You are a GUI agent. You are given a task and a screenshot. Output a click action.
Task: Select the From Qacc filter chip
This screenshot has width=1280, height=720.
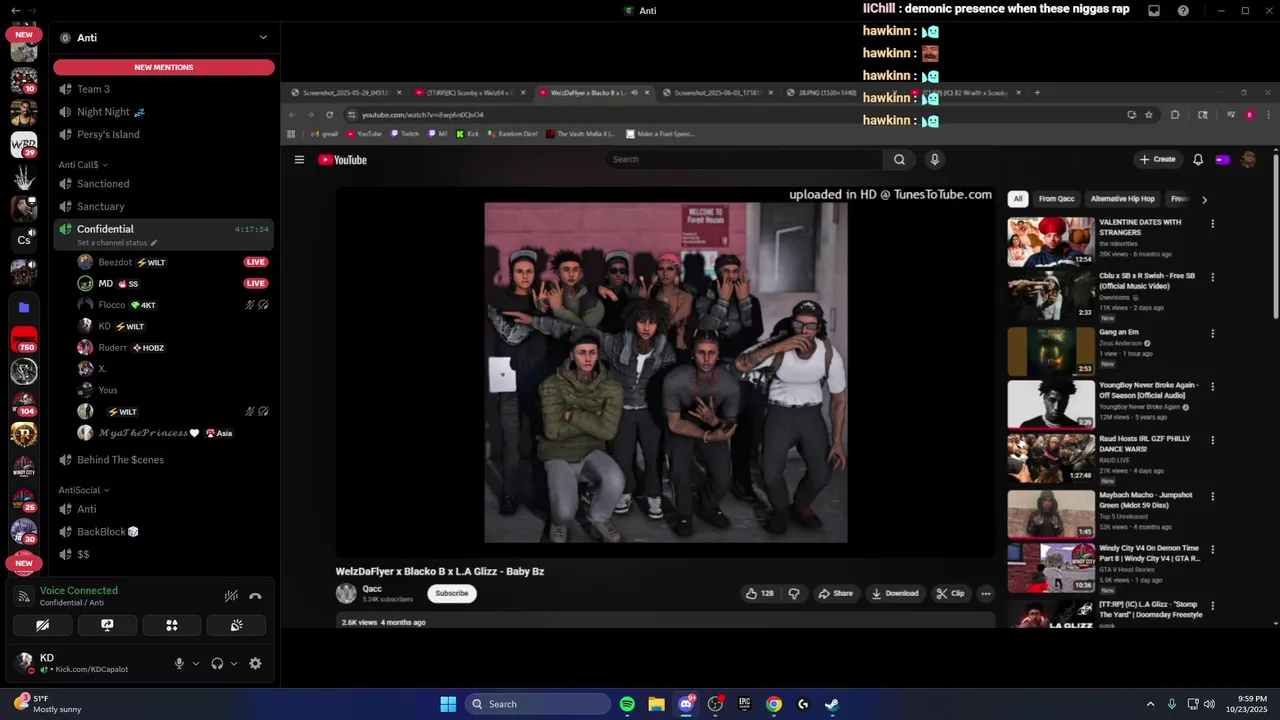1056,199
